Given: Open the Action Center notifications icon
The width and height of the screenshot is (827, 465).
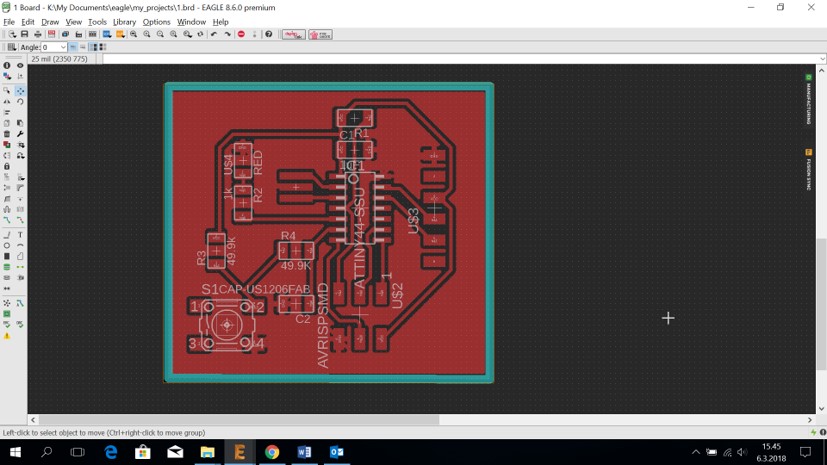Looking at the screenshot, I should (805, 452).
